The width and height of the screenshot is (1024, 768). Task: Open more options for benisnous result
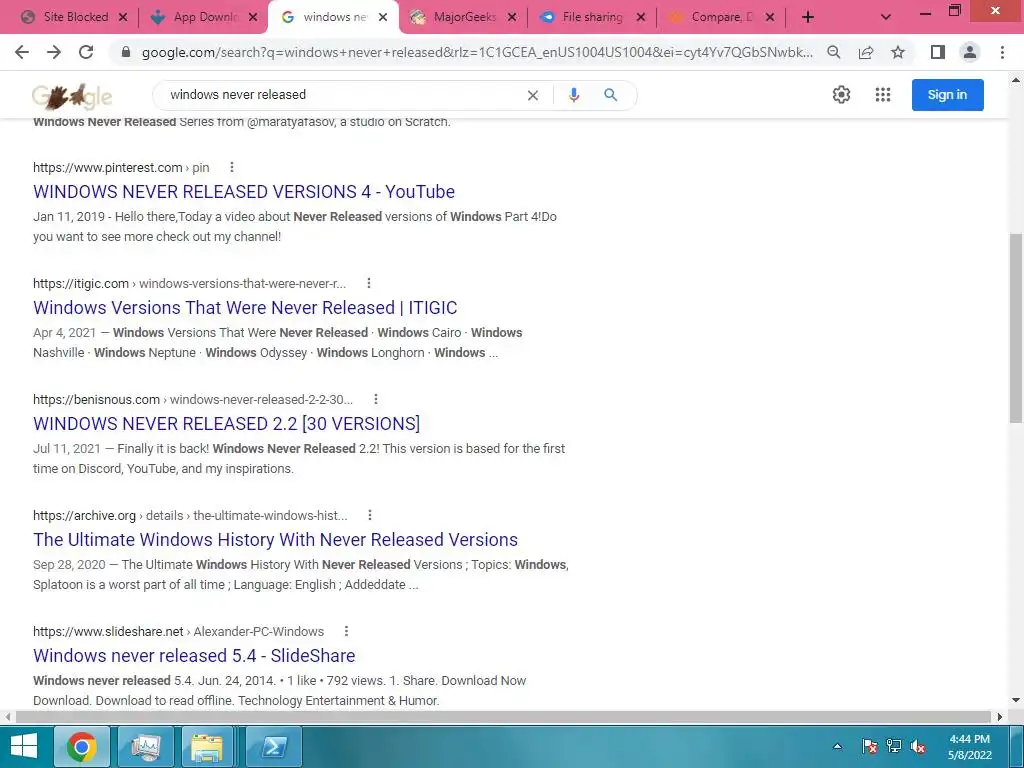click(x=376, y=399)
